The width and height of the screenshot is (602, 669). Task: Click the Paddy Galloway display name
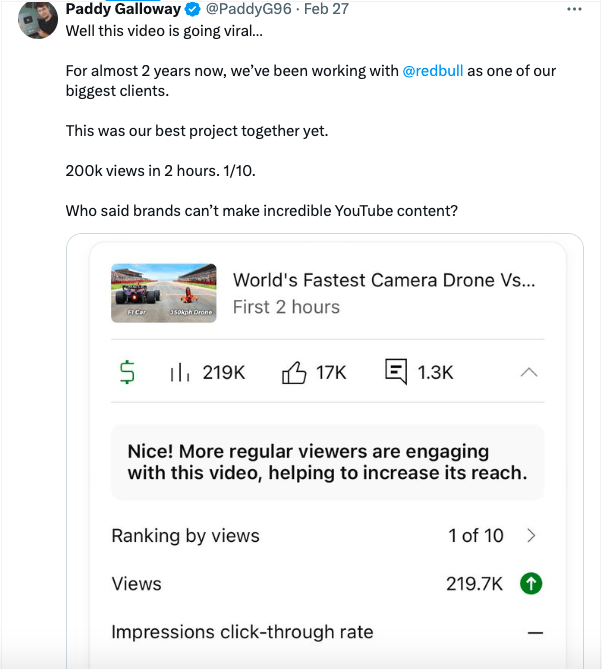point(123,9)
